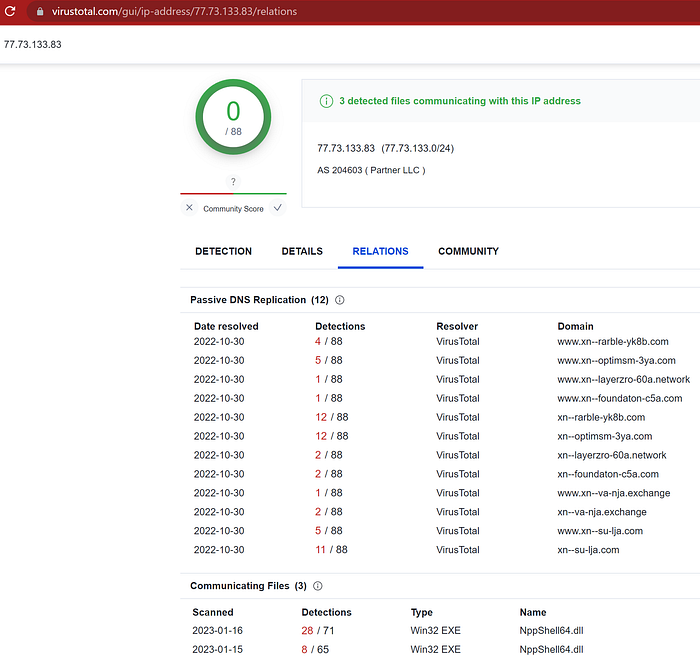Open the Passive DNS Replication info icon
Image resolution: width=700 pixels, height=656 pixels.
340,300
